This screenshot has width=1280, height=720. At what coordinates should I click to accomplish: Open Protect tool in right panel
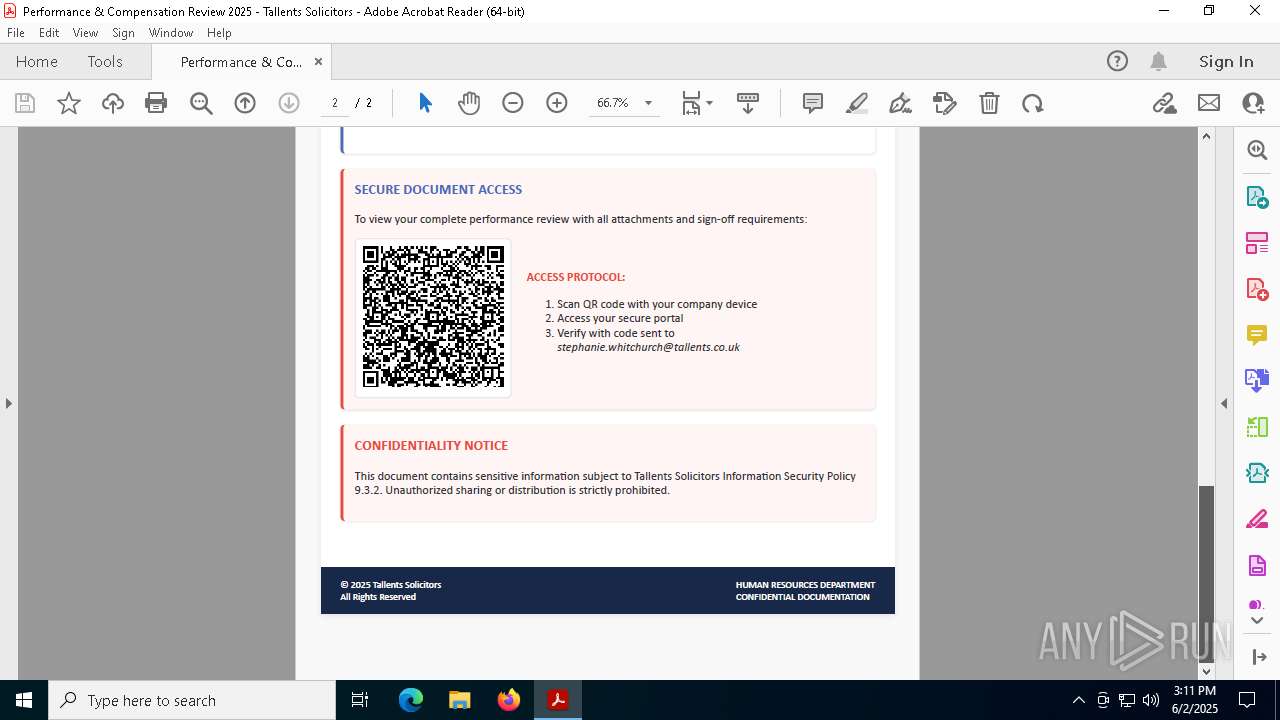tap(1257, 566)
